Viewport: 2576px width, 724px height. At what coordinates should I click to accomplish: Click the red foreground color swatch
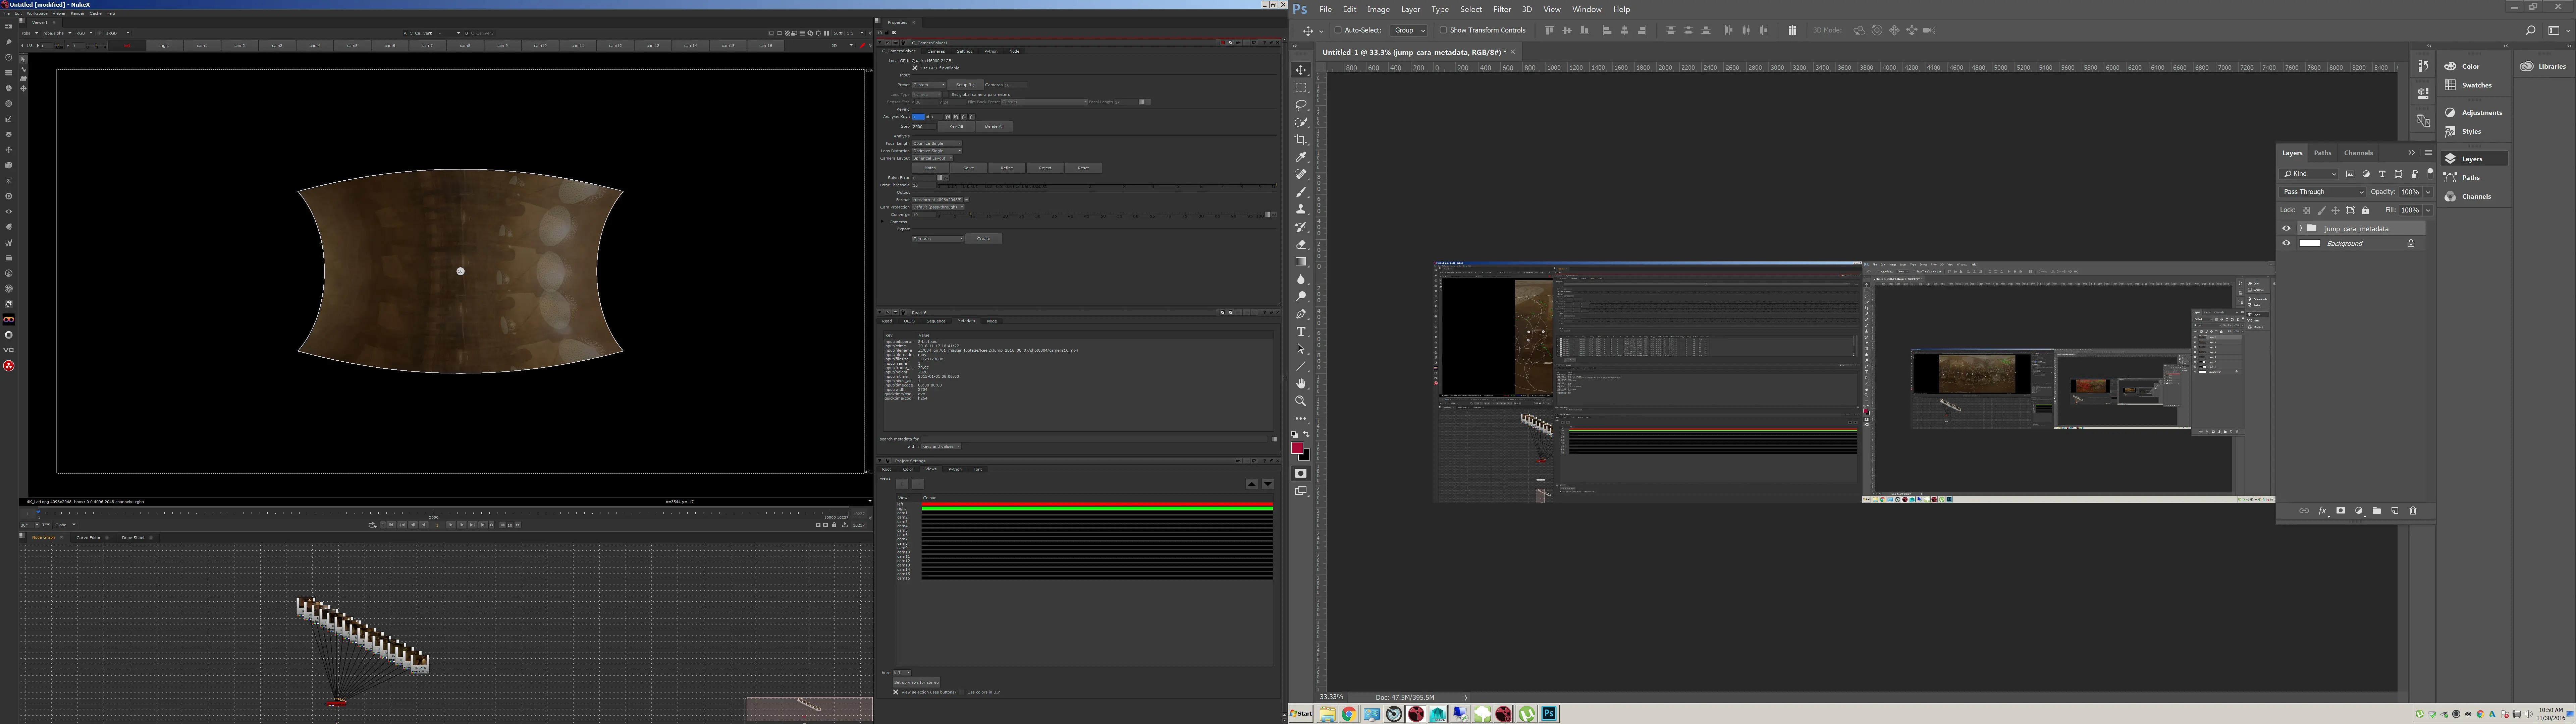pos(1297,448)
